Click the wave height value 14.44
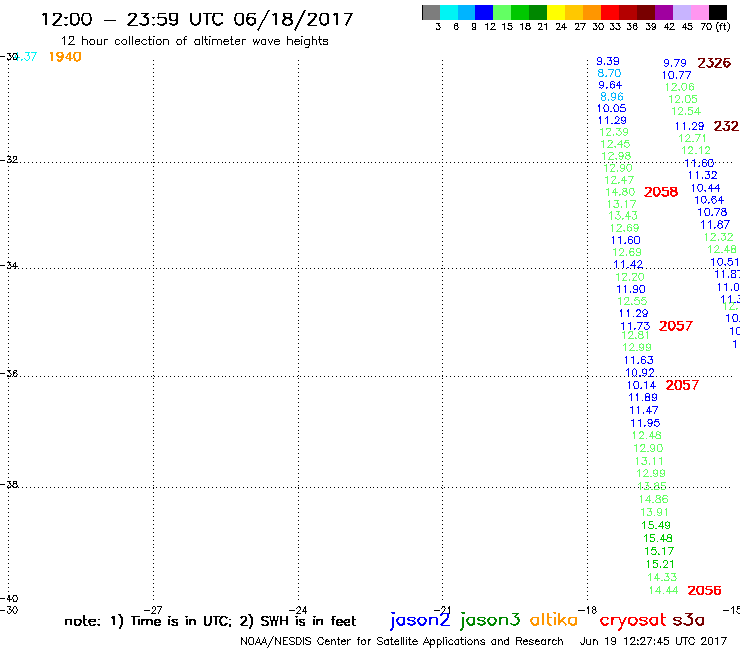 [x=664, y=591]
